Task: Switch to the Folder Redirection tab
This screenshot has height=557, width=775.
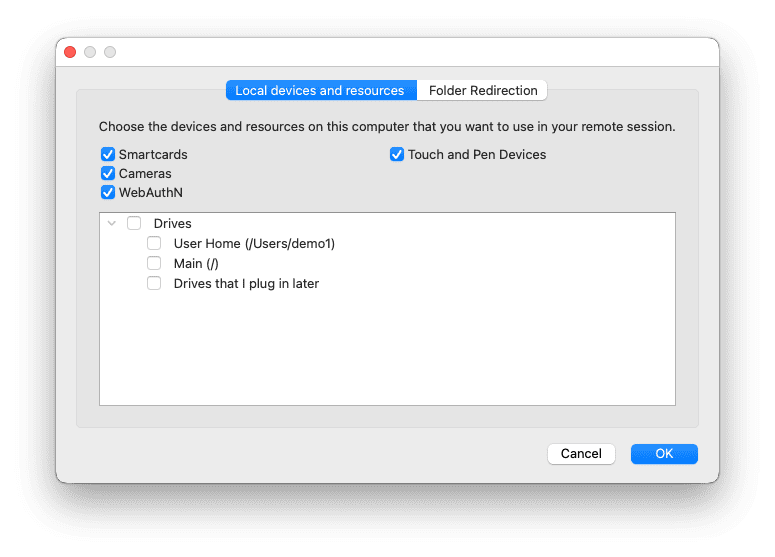Action: tap(482, 90)
